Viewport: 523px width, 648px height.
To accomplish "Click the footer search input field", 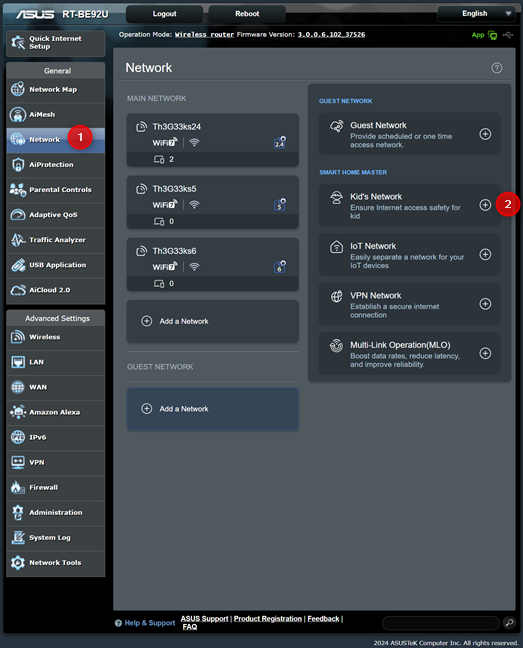I will [441, 623].
